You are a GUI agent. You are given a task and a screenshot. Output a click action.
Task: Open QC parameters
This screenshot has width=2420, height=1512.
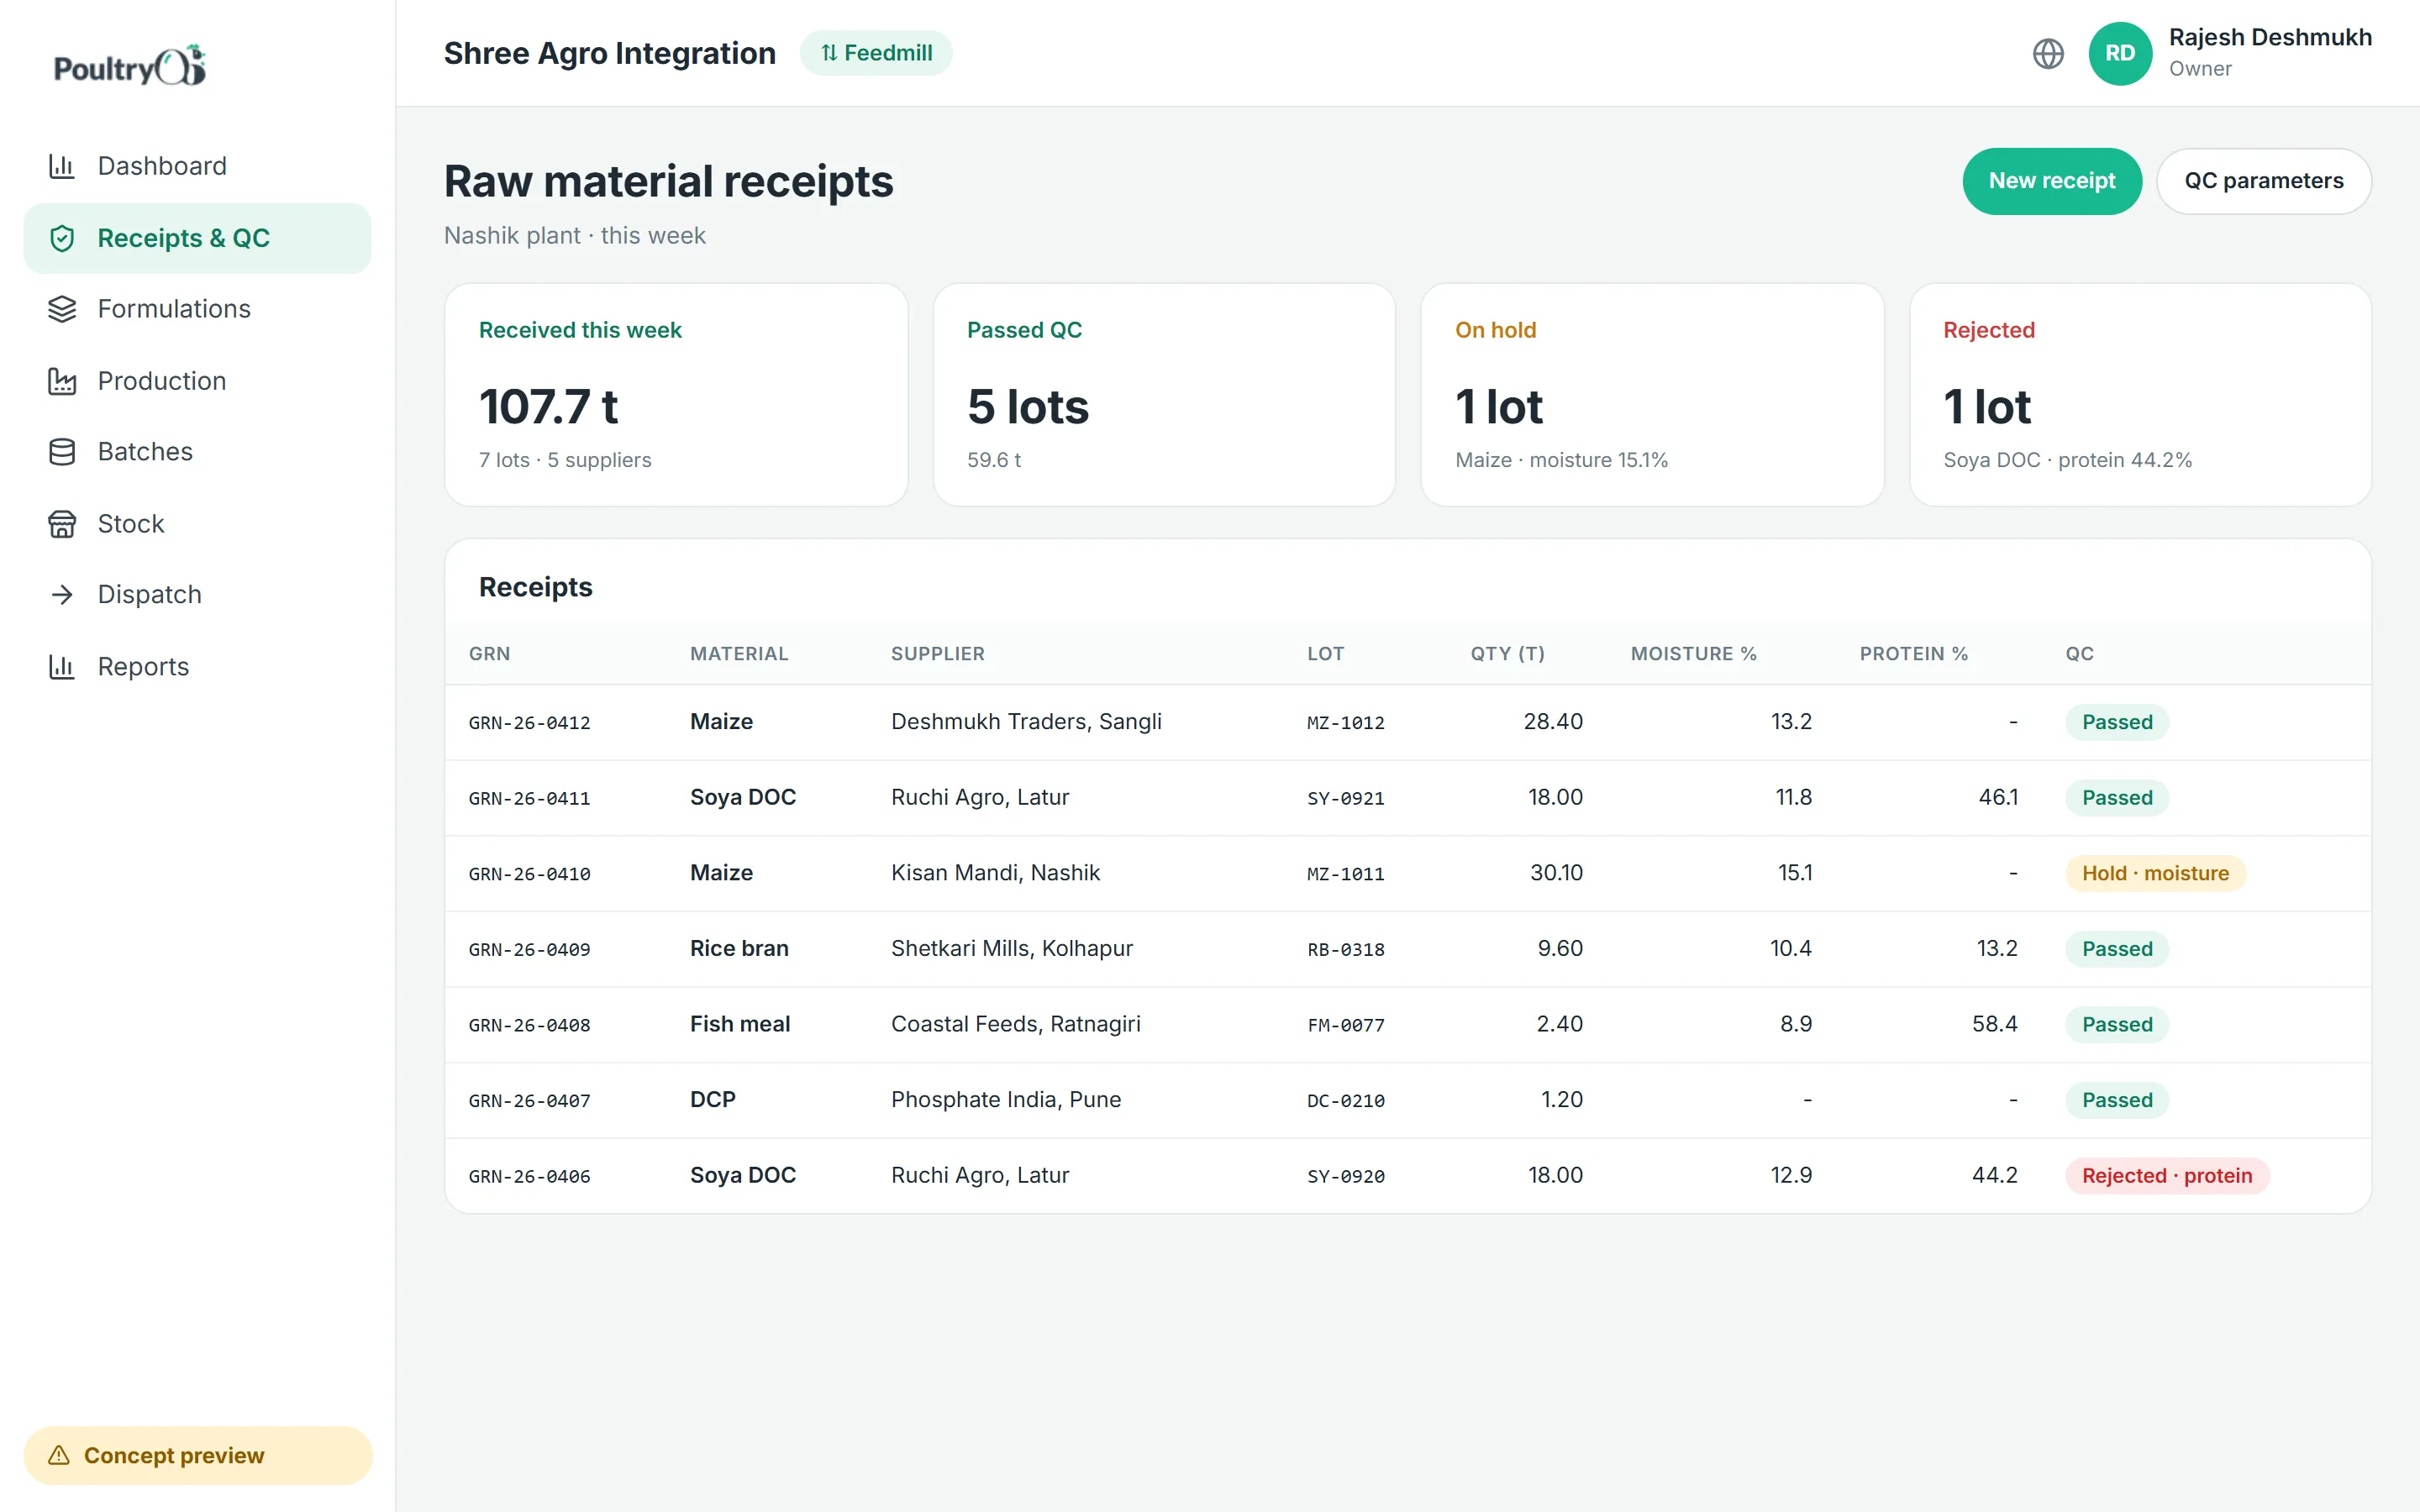(x=2264, y=181)
